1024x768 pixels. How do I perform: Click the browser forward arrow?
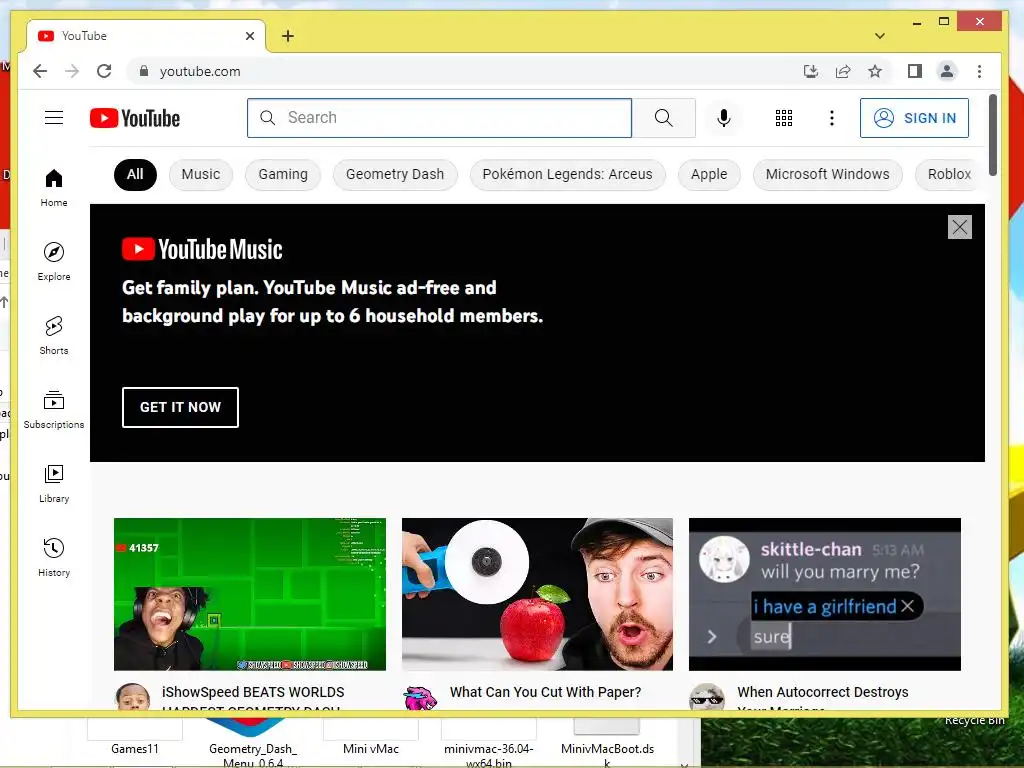tap(72, 71)
